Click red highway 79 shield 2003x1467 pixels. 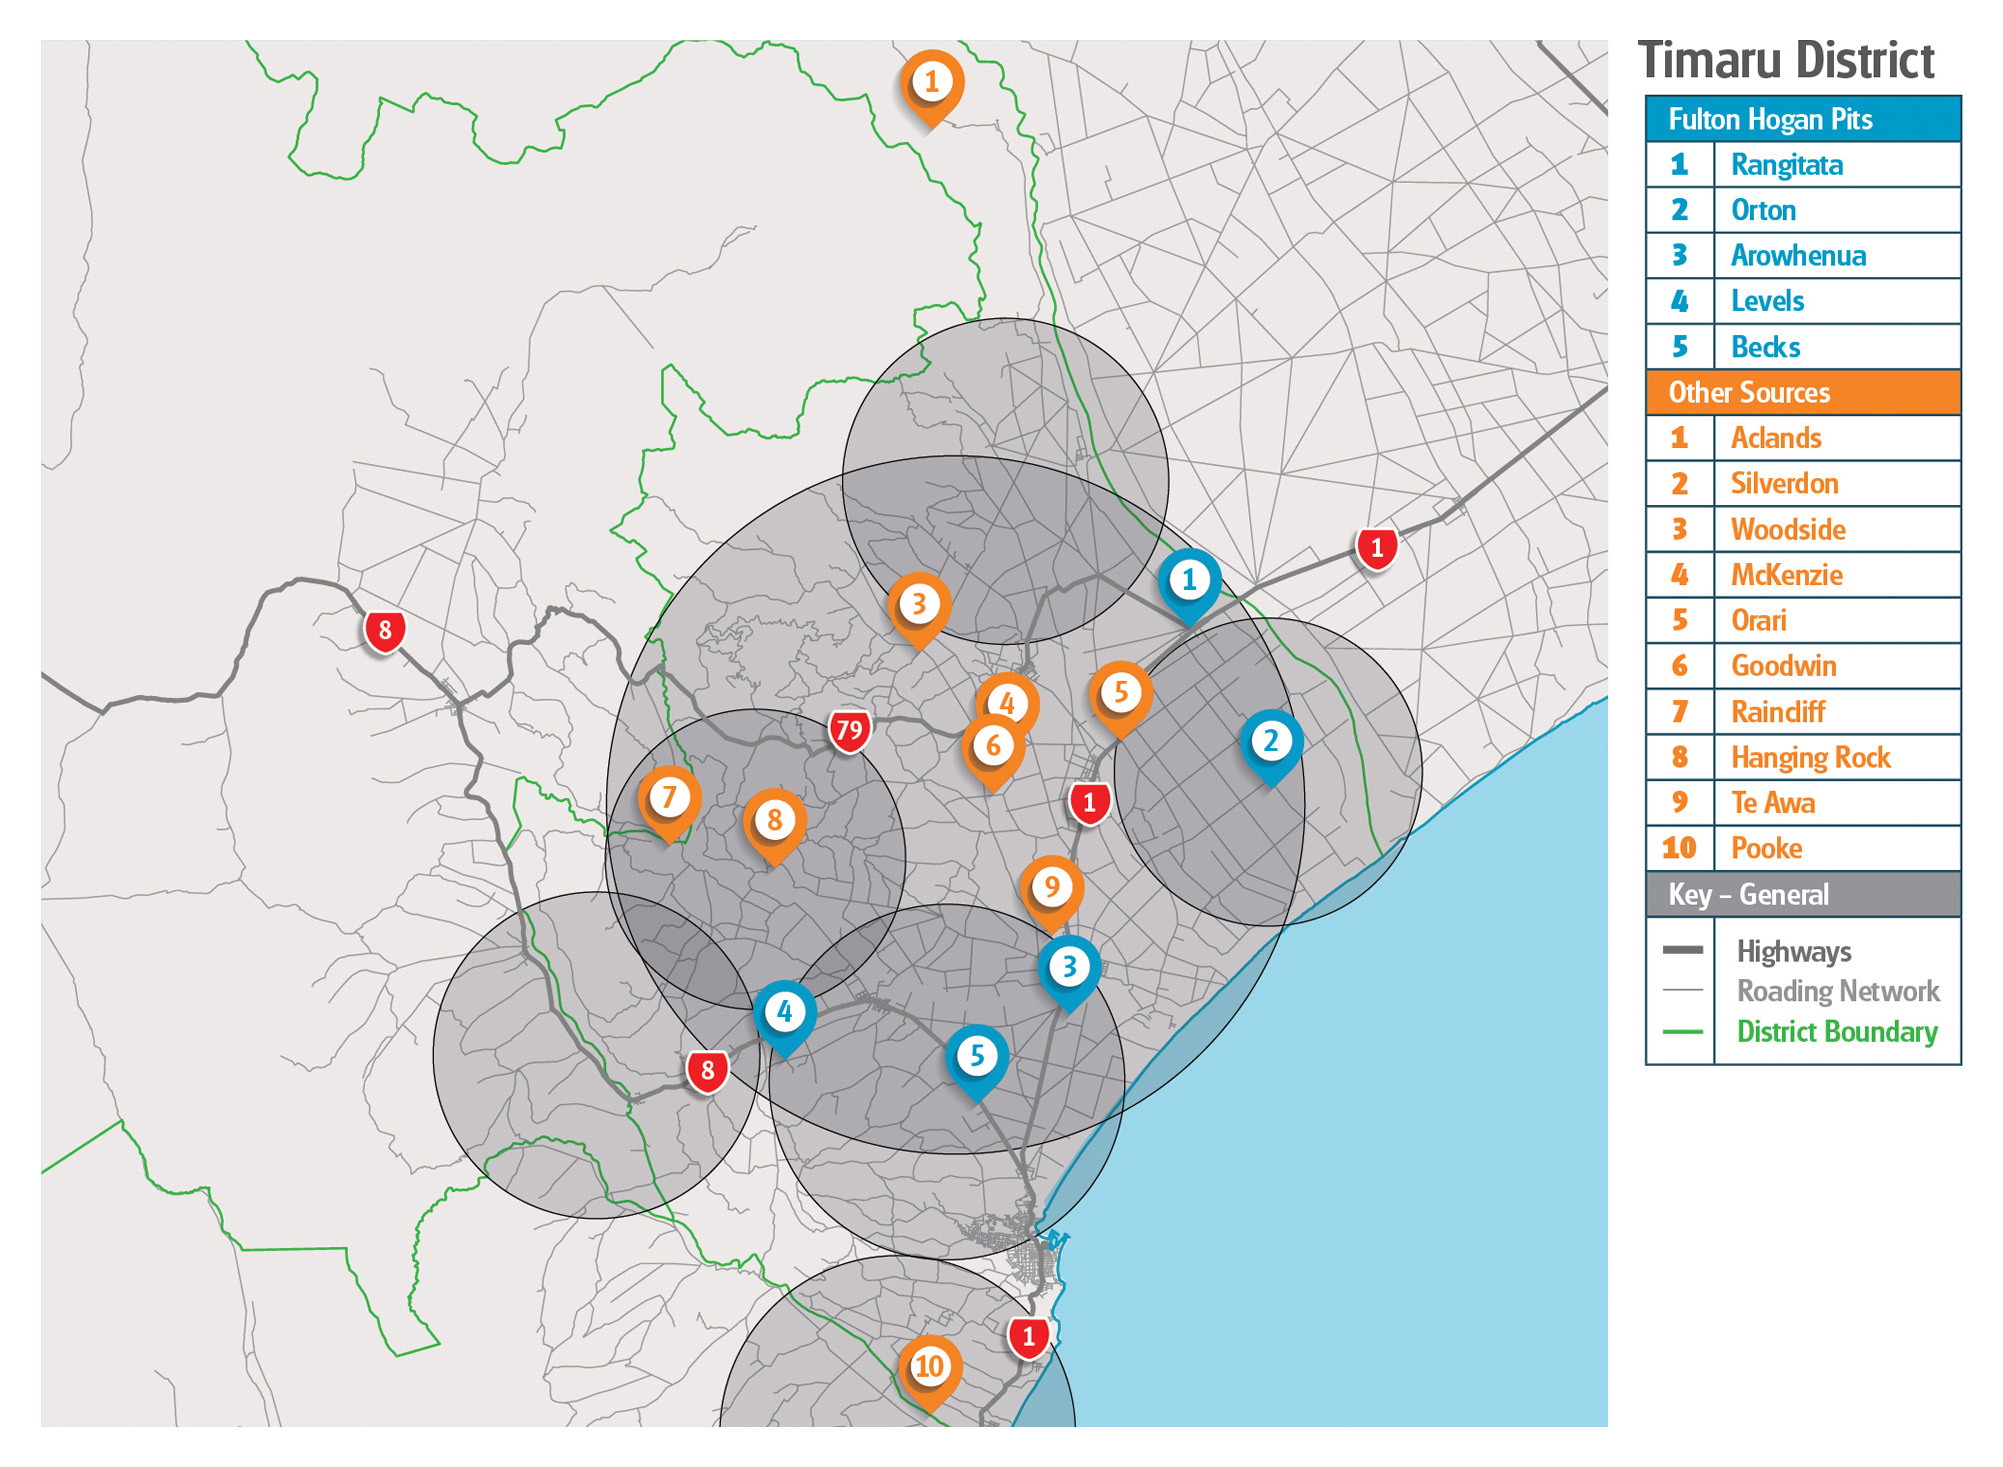pos(849,731)
